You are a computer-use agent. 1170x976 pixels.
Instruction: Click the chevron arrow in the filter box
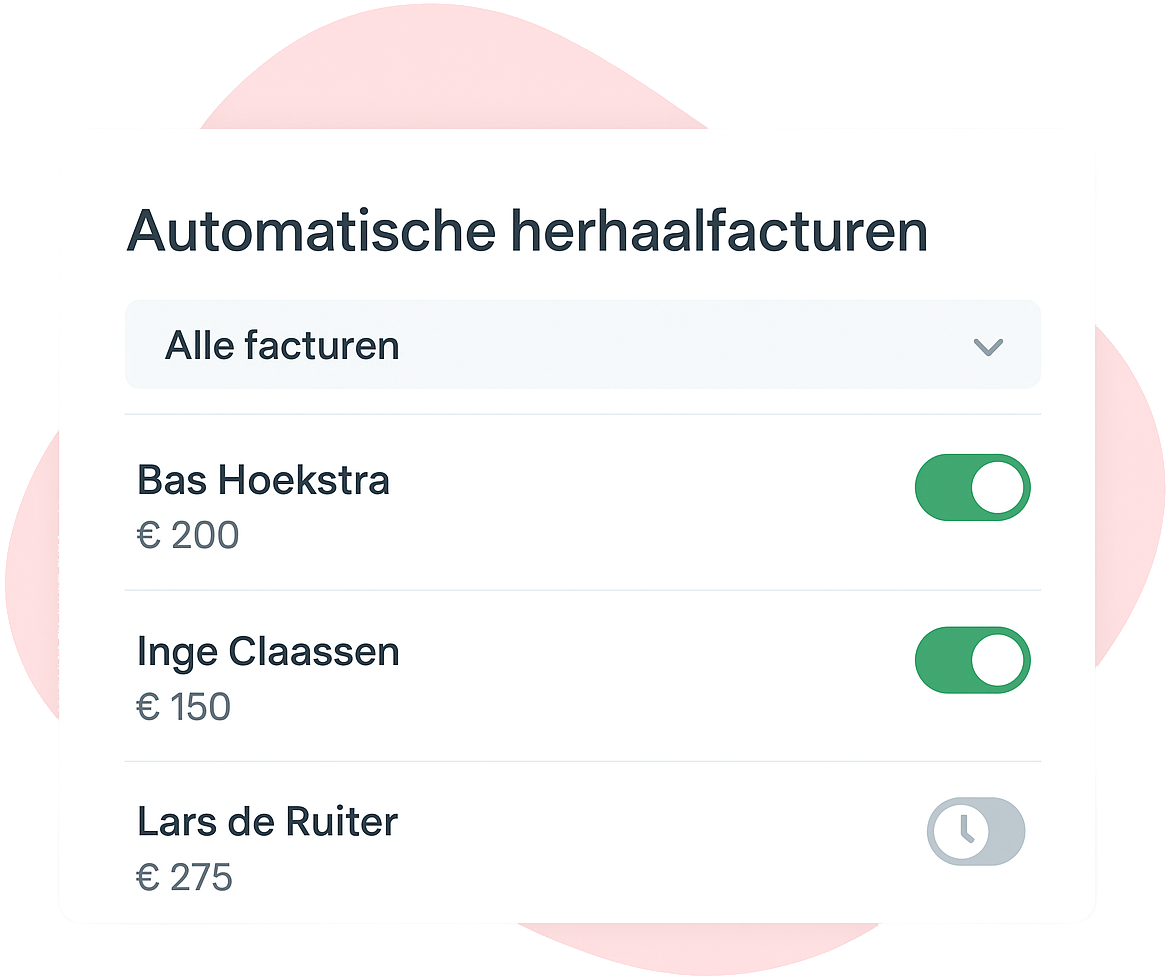click(x=987, y=347)
